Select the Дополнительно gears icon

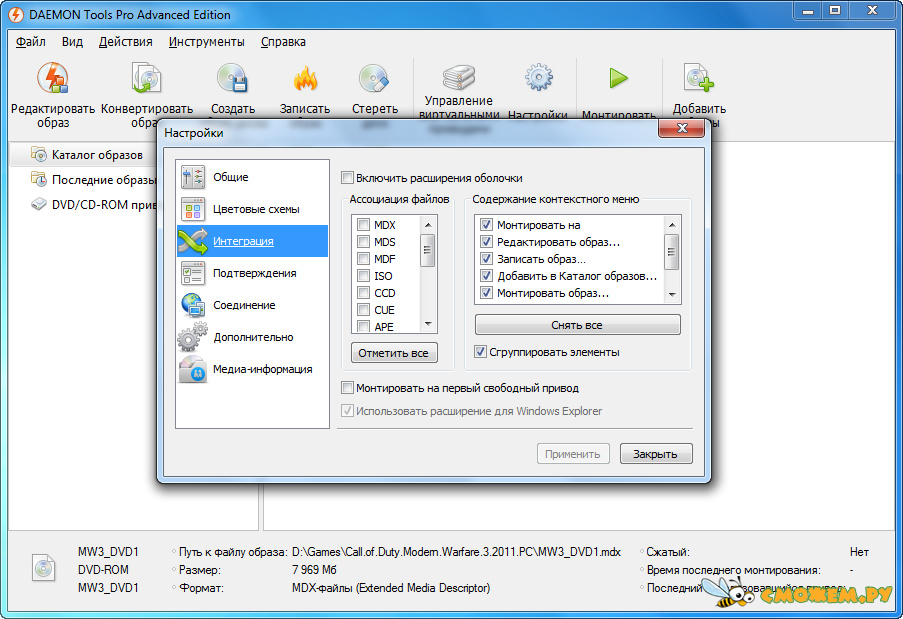[x=192, y=337]
